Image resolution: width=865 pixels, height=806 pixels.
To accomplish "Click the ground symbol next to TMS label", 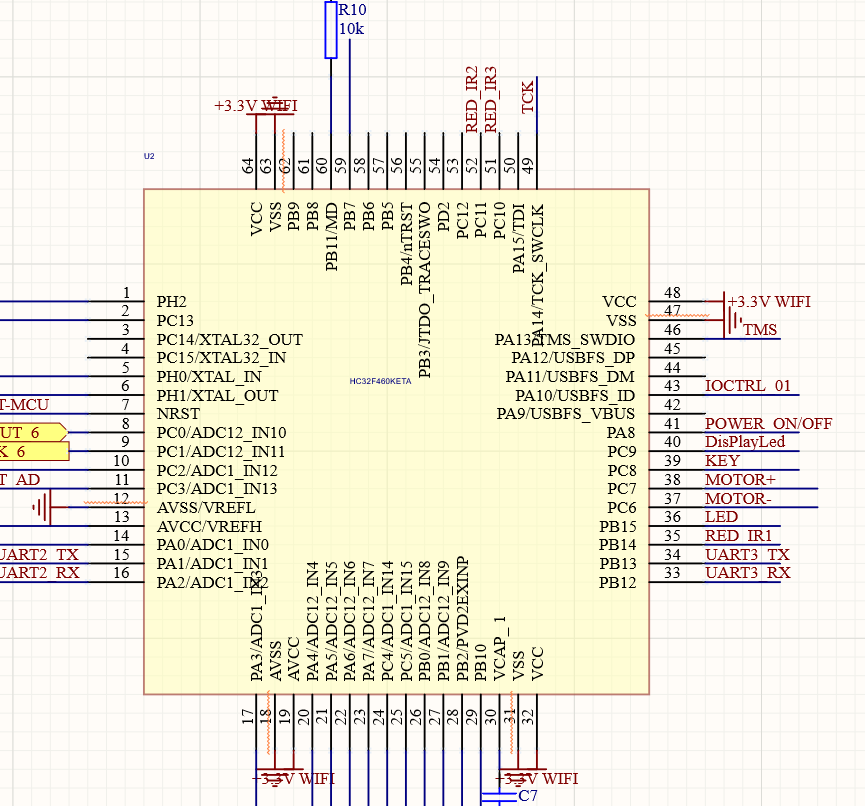I will point(733,320).
